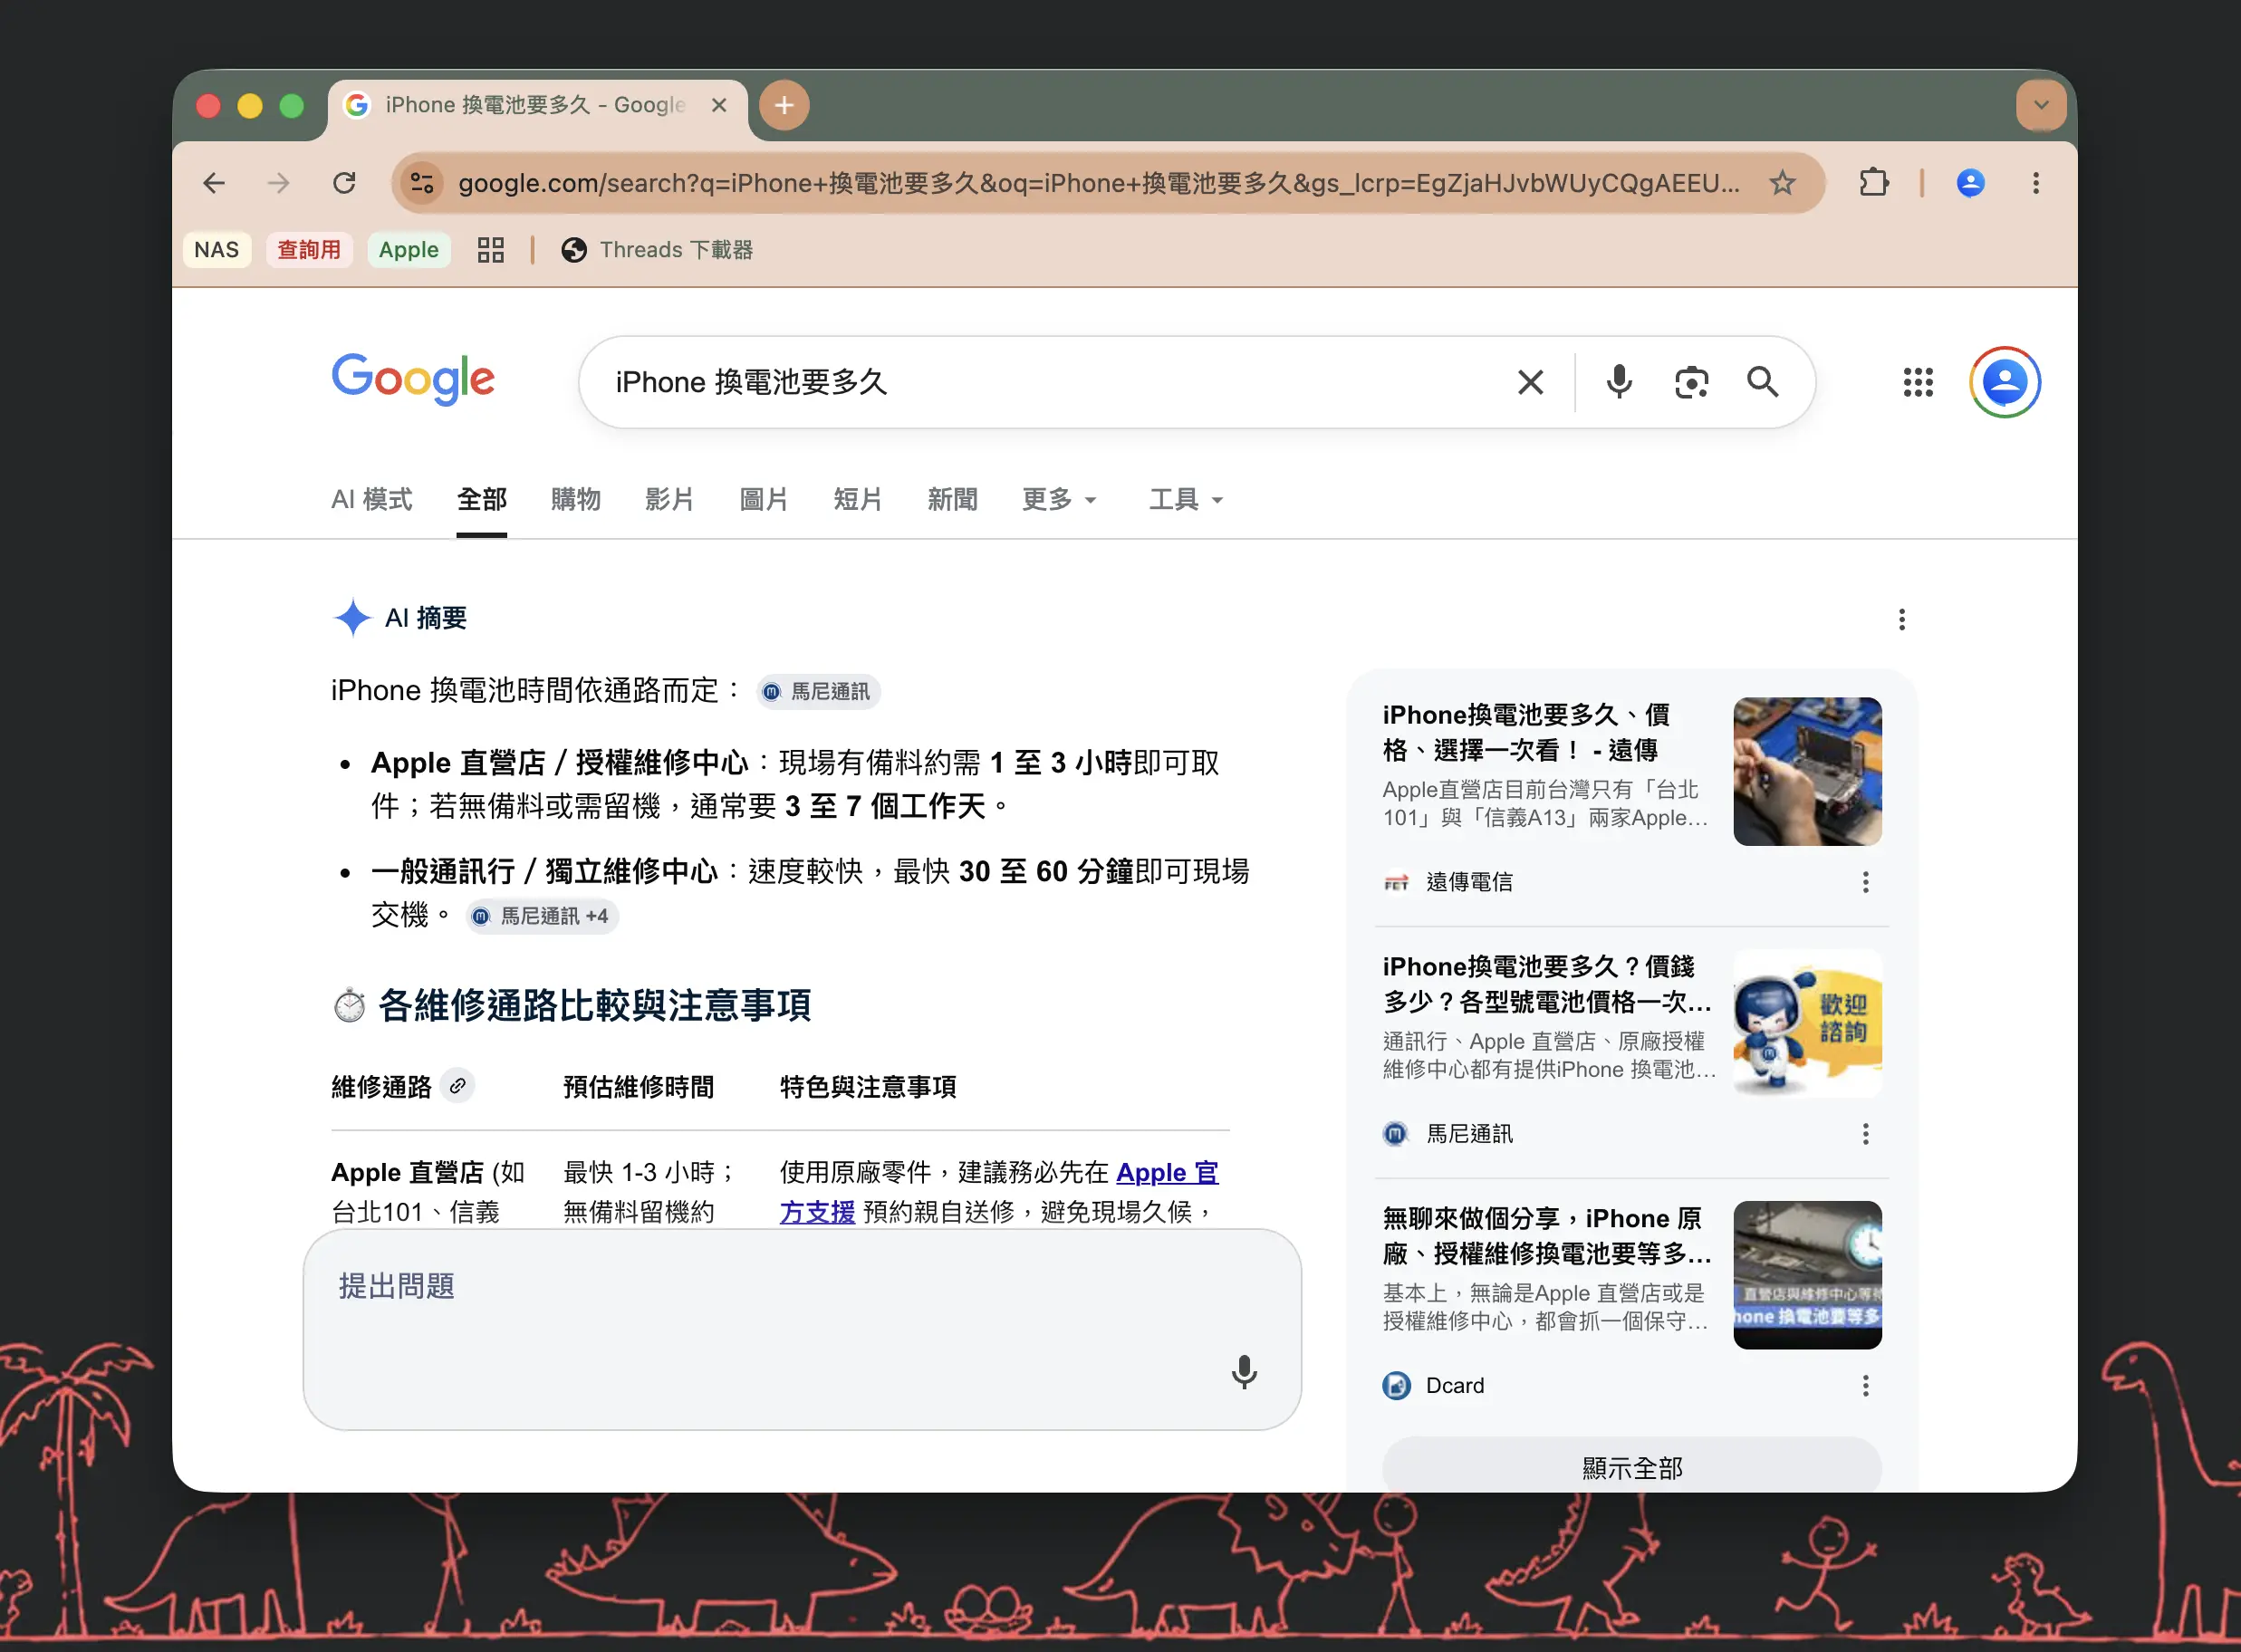The width and height of the screenshot is (2241, 1652).
Task: Open the Apple bookmark folder
Action: click(x=409, y=250)
